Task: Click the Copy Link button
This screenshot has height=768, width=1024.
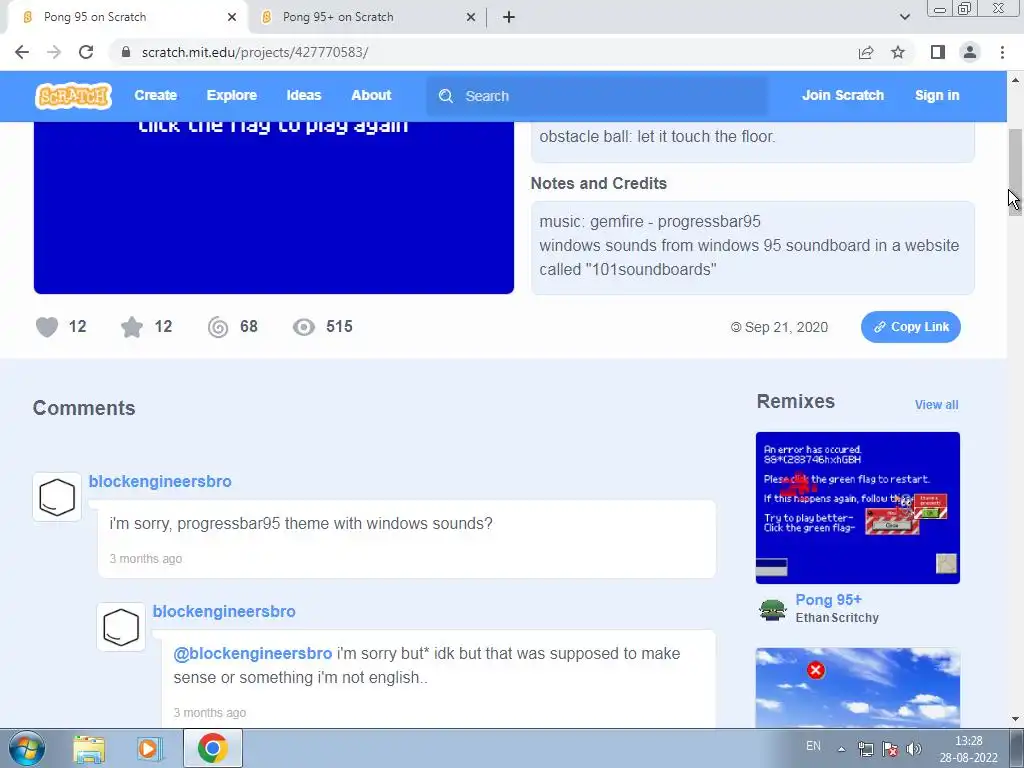Action: [911, 327]
